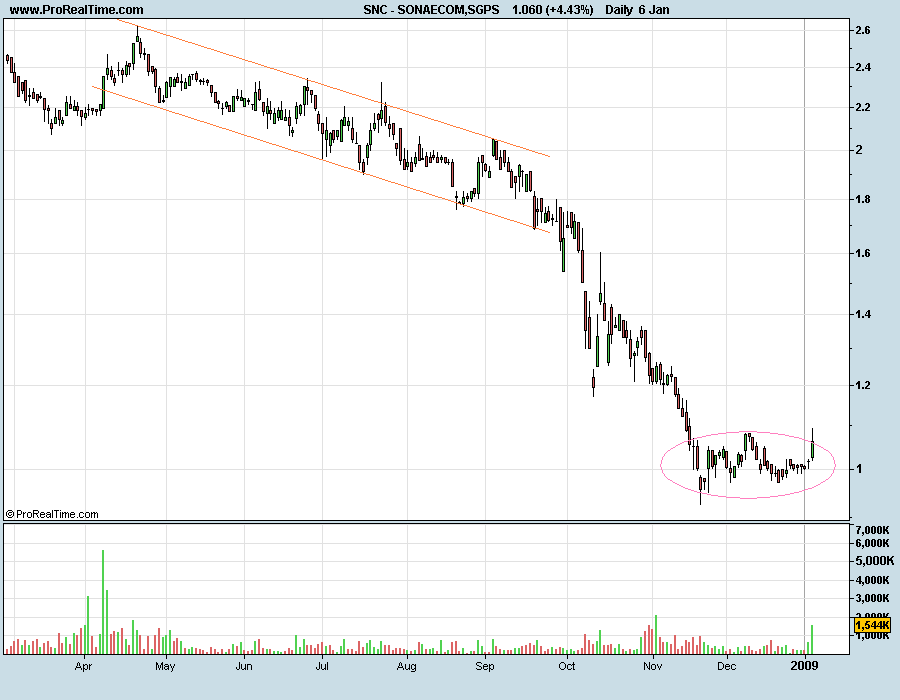Click the 3,000K volume axis label

[872, 598]
